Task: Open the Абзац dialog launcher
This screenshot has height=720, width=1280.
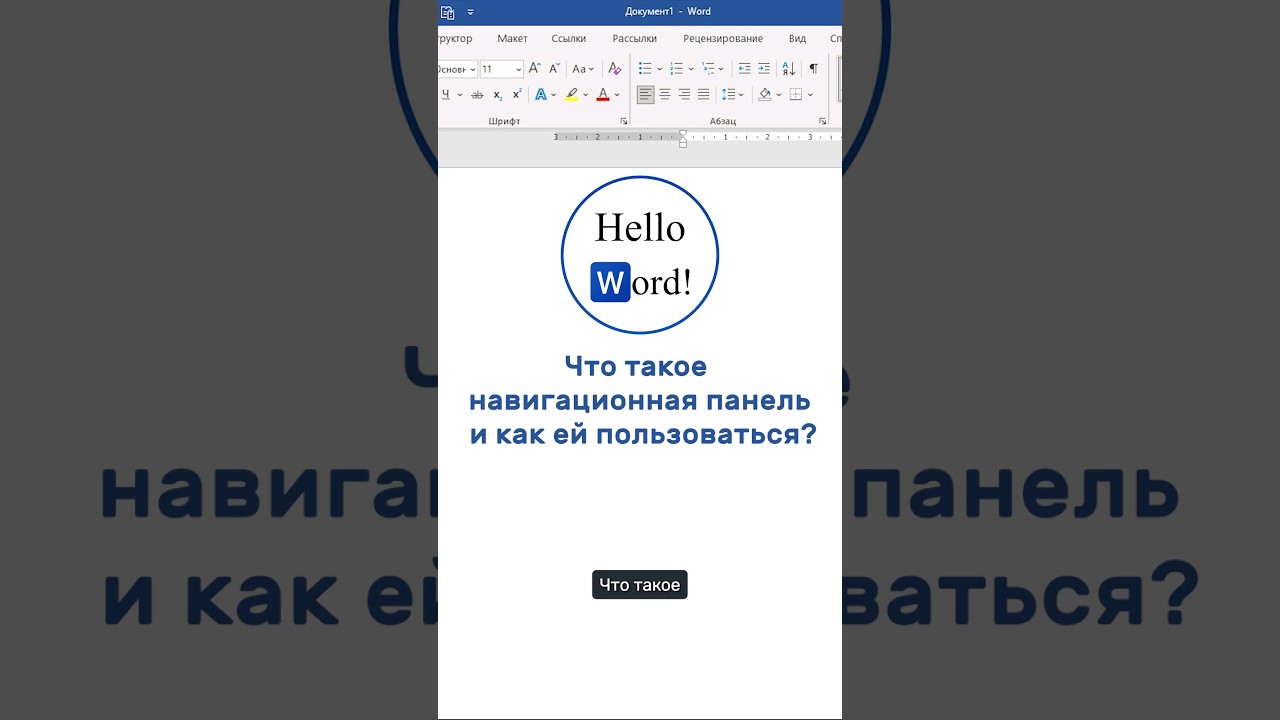Action: click(822, 121)
